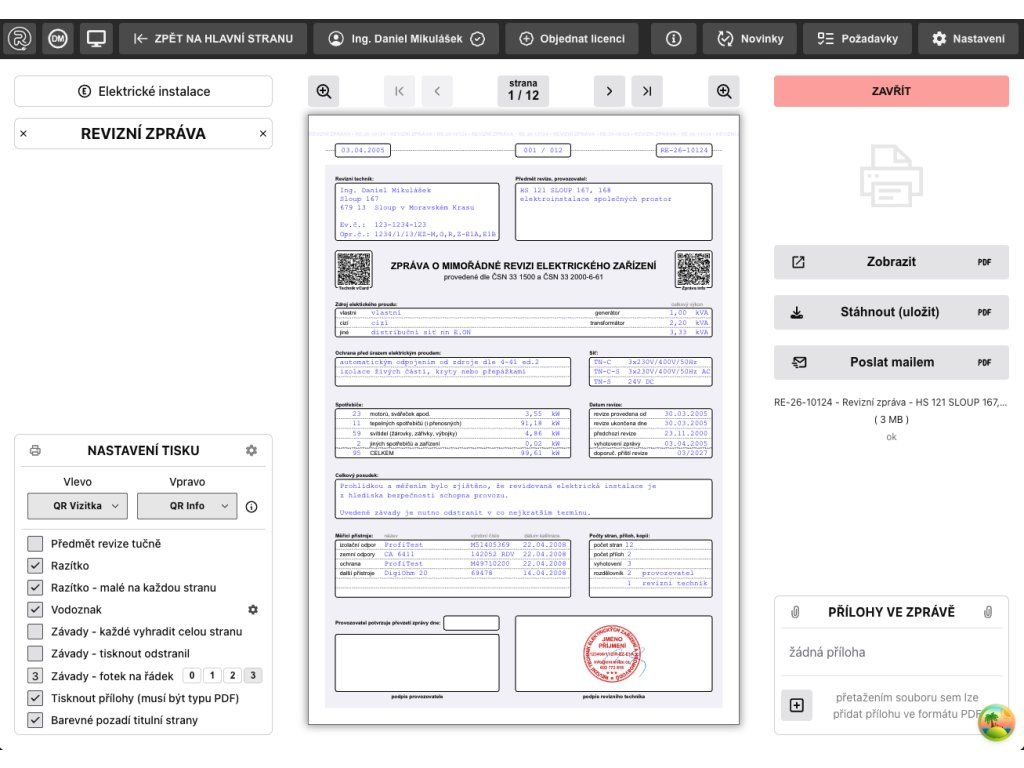Screen dimensions: 1024x768
Task: Uncheck the Razítko checkbox
Action: [x=35, y=566]
